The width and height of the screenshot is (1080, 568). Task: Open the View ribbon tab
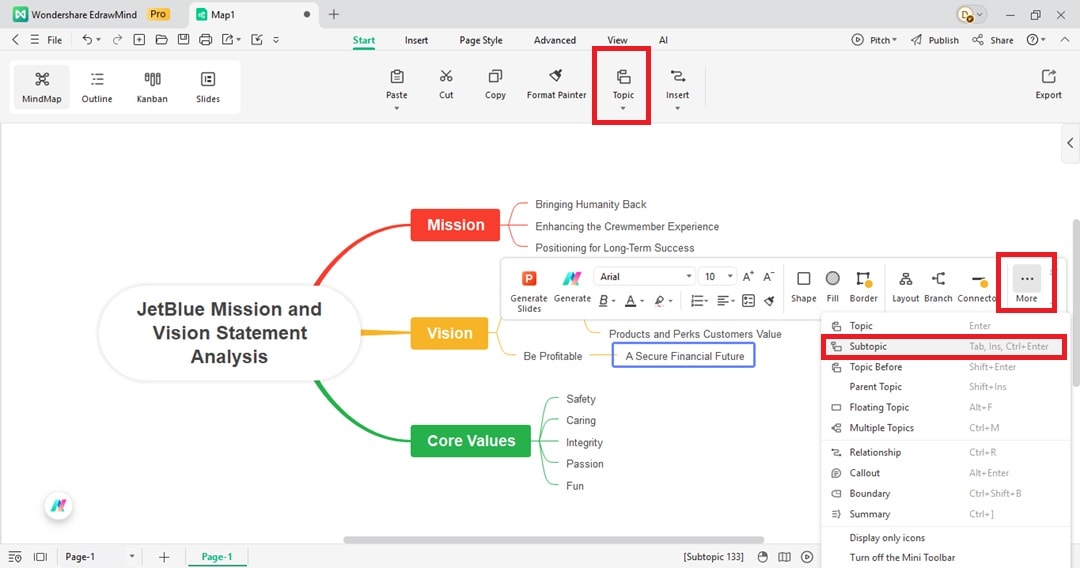click(x=617, y=40)
